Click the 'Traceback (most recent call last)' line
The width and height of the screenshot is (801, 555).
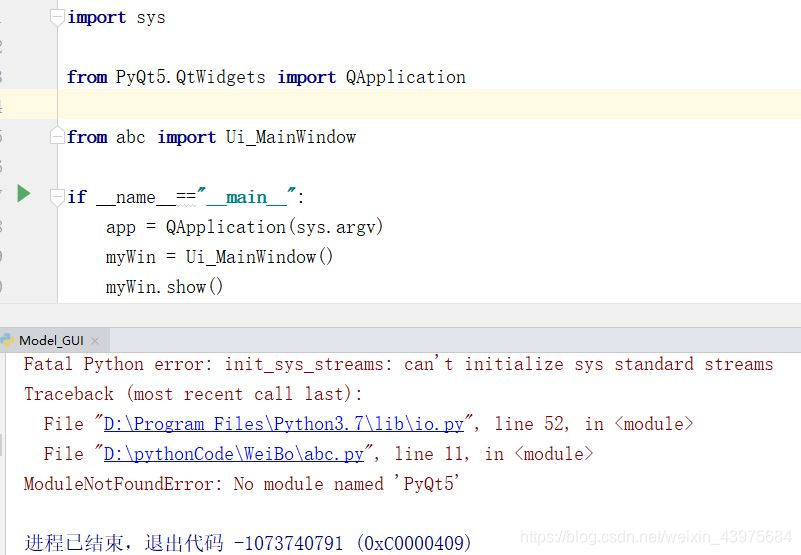click(193, 394)
